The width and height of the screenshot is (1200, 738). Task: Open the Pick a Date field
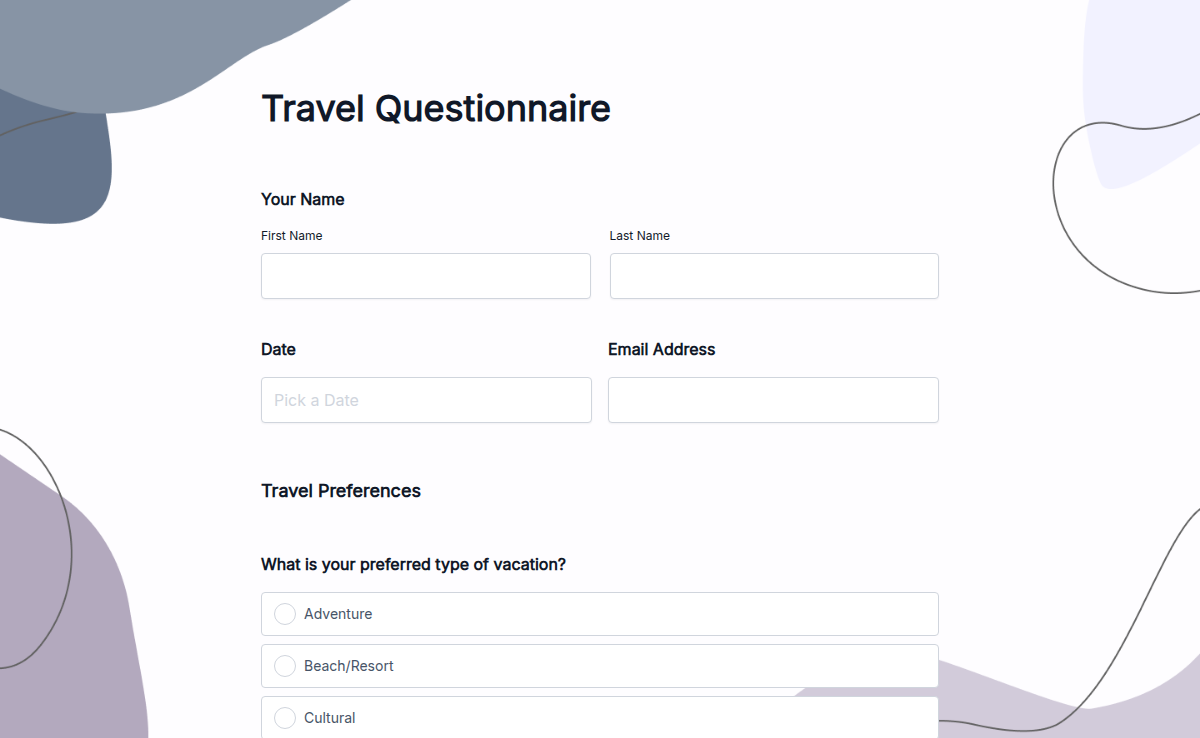[425, 400]
